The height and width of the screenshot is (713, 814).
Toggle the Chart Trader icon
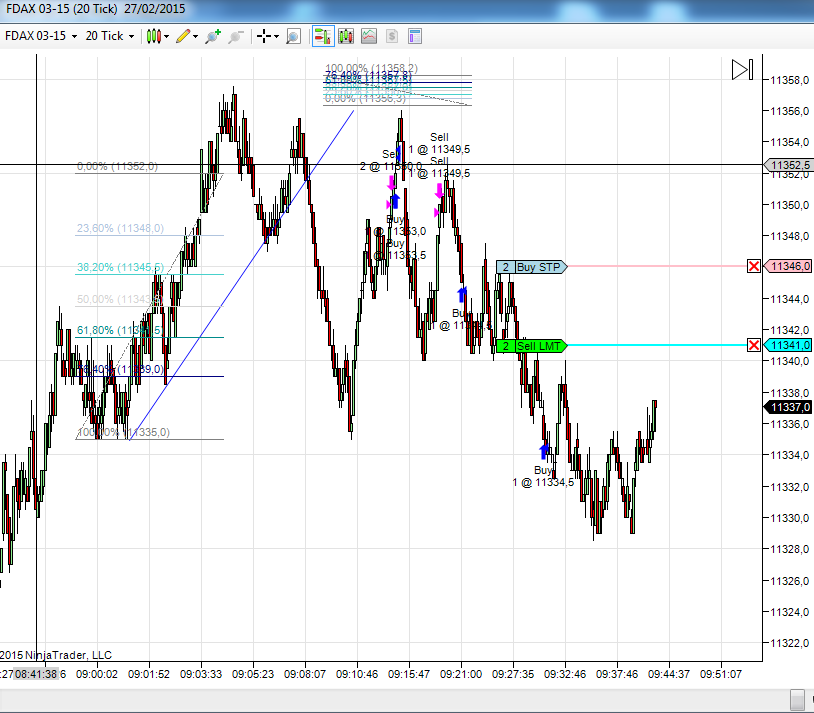pos(323,36)
